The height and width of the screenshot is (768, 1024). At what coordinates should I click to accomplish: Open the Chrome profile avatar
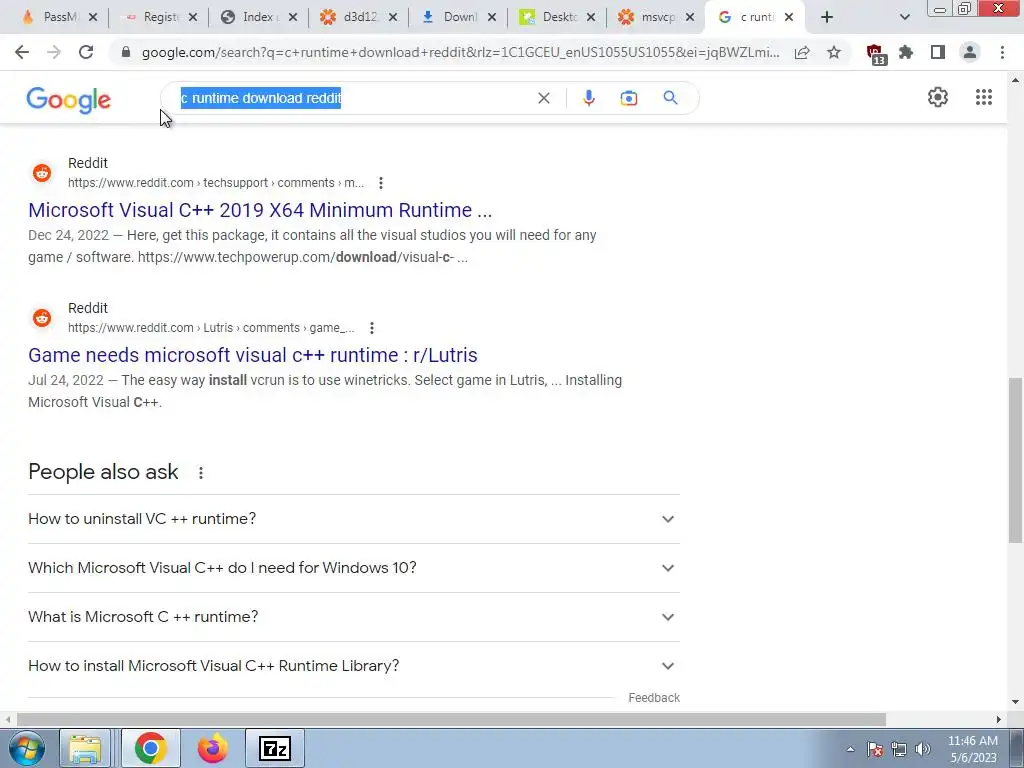(x=970, y=52)
